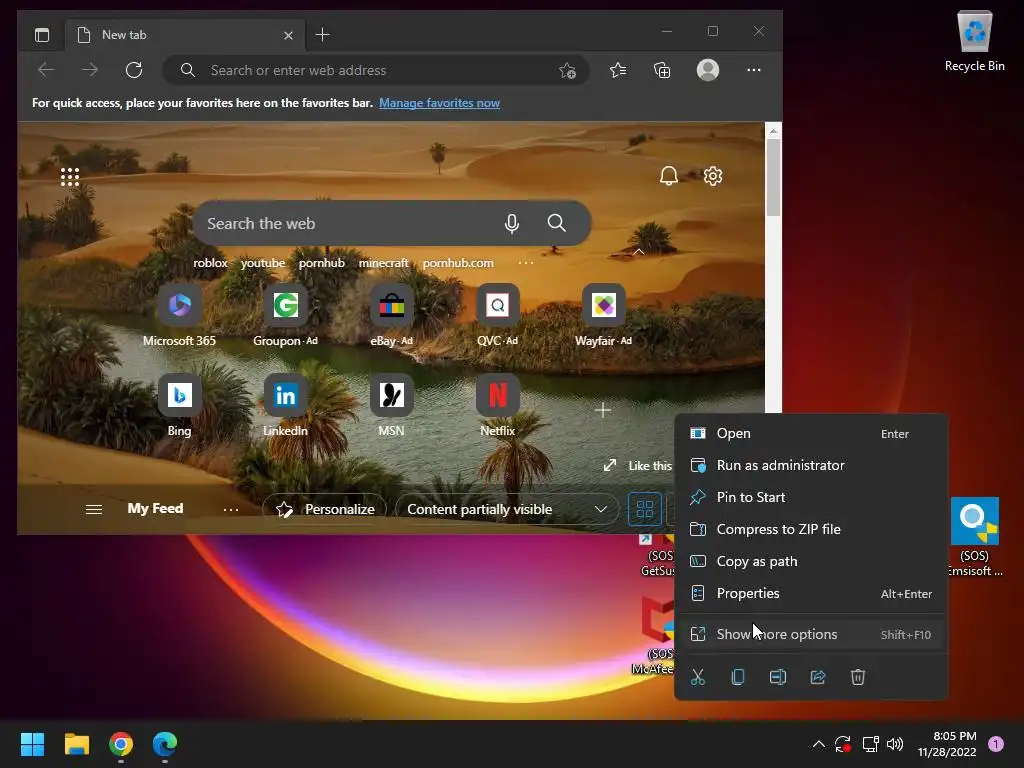Open the profile avatar icon
The image size is (1024, 768).
[708, 70]
